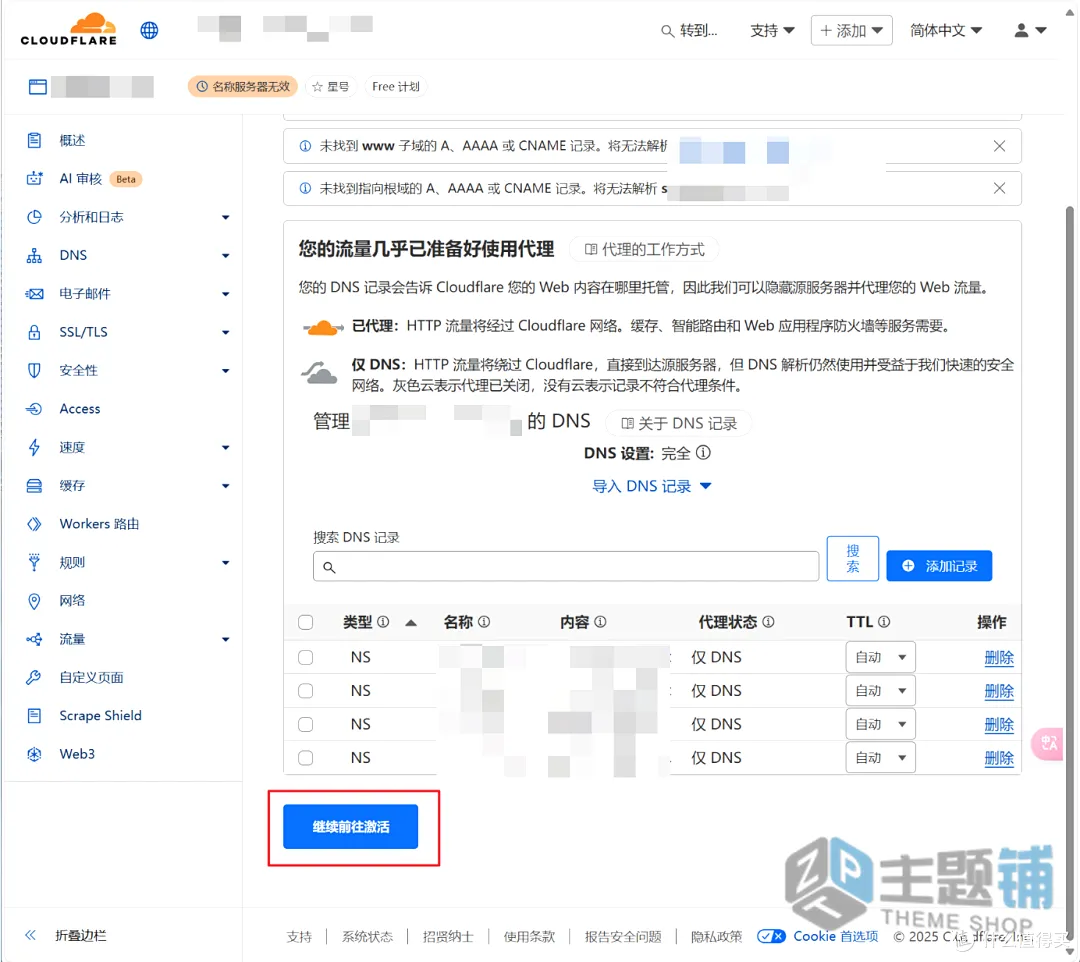Open 关于 DNS 记录 help link
The height and width of the screenshot is (962, 1080).
coord(679,424)
